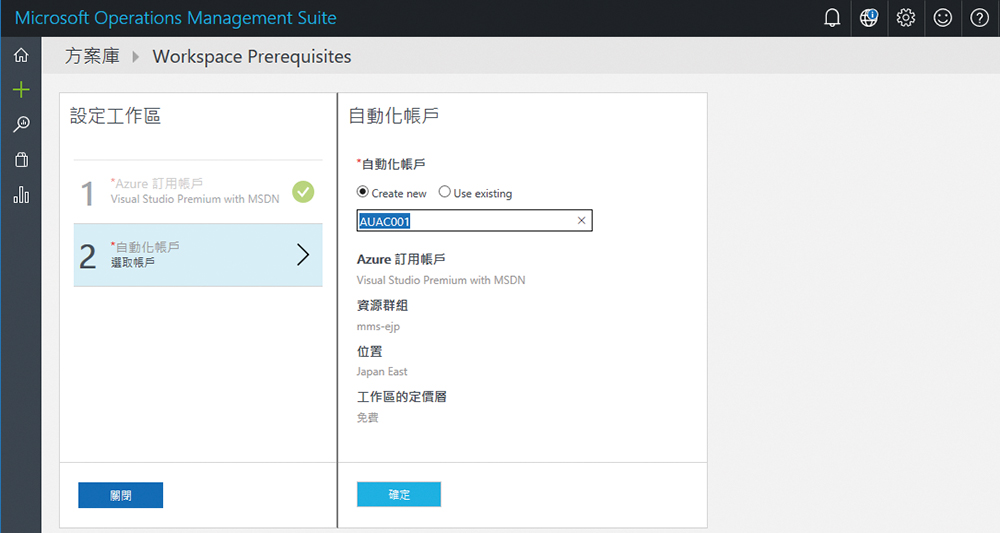Click the smiley feedback icon
1000x533 pixels.
943,18
